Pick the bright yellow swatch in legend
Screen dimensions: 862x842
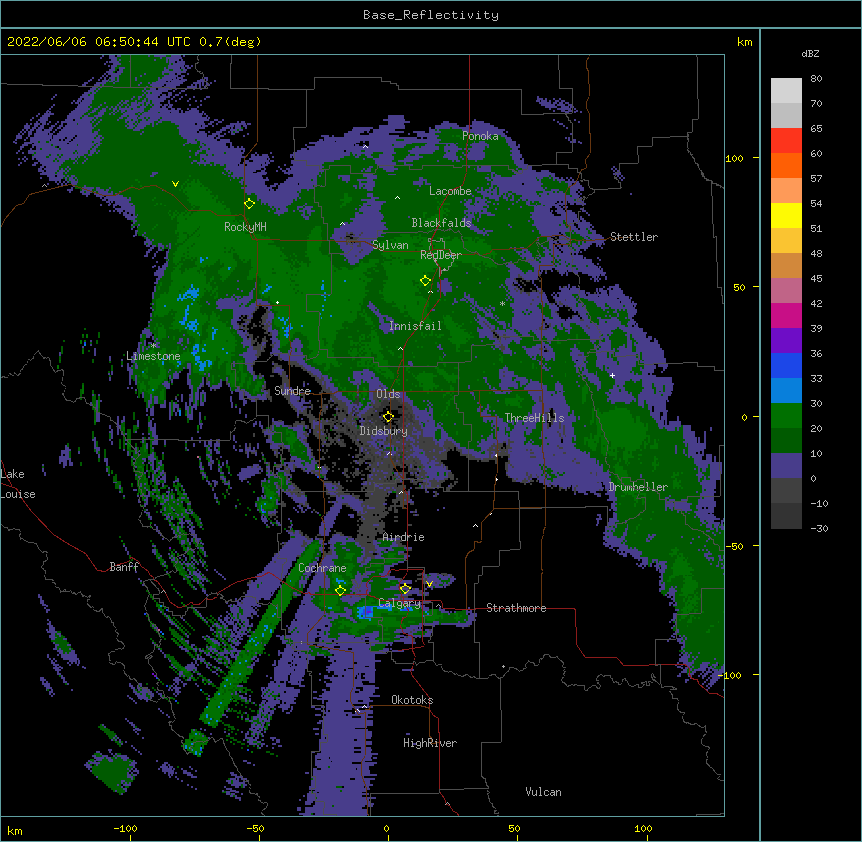pos(786,215)
